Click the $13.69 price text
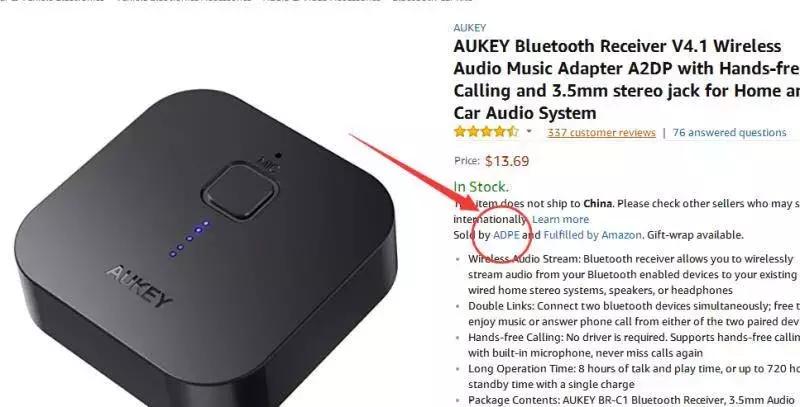 tap(507, 161)
